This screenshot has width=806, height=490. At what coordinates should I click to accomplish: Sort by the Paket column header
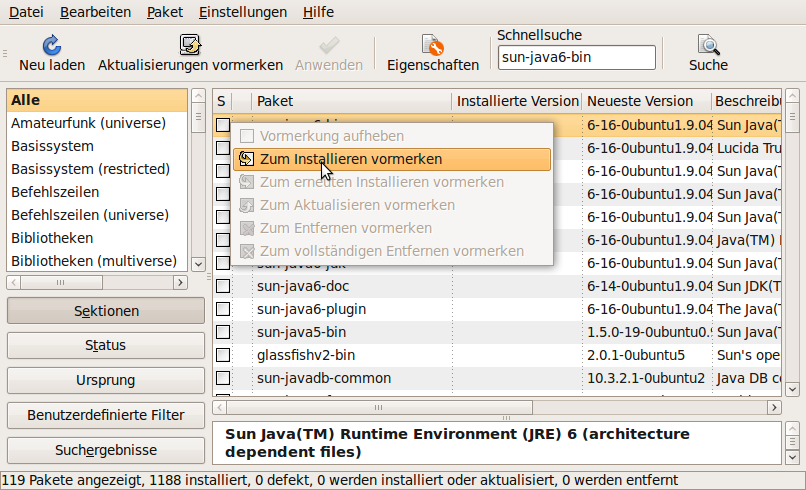[351, 101]
